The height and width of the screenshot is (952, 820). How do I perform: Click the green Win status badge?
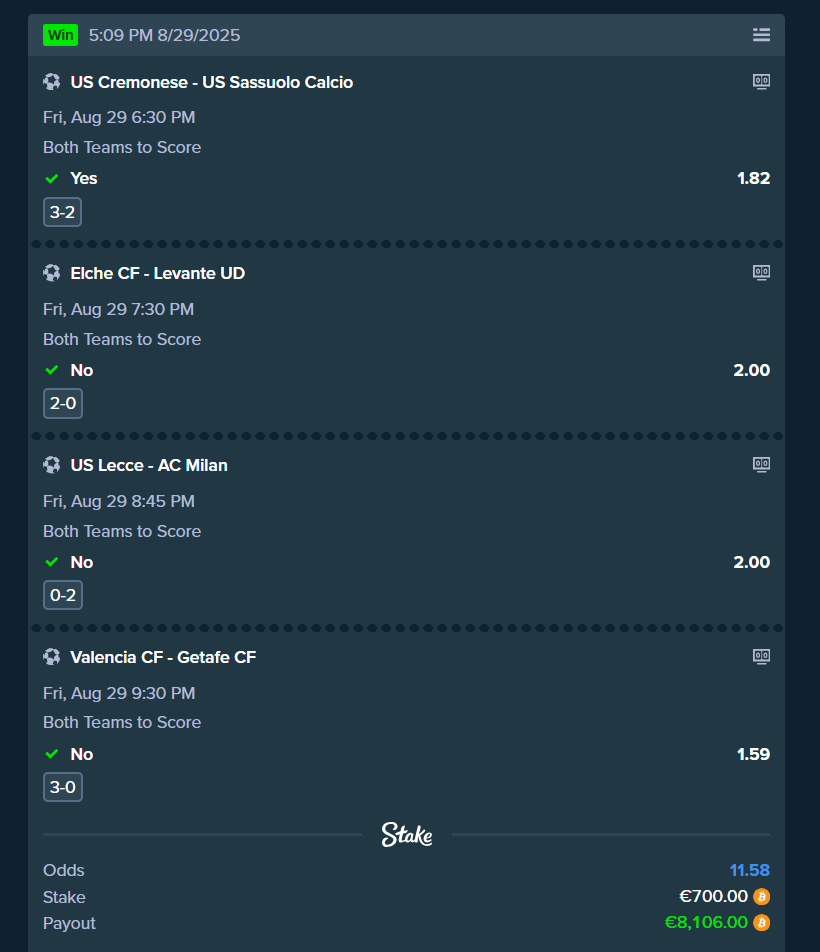[x=60, y=35]
